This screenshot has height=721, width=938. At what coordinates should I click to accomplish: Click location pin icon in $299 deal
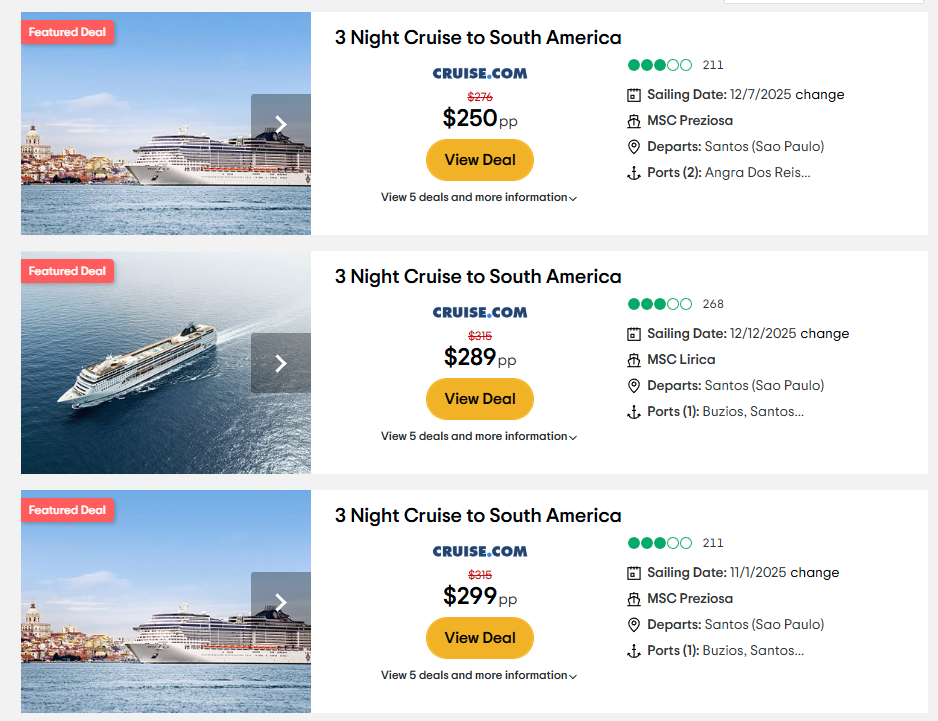[633, 625]
